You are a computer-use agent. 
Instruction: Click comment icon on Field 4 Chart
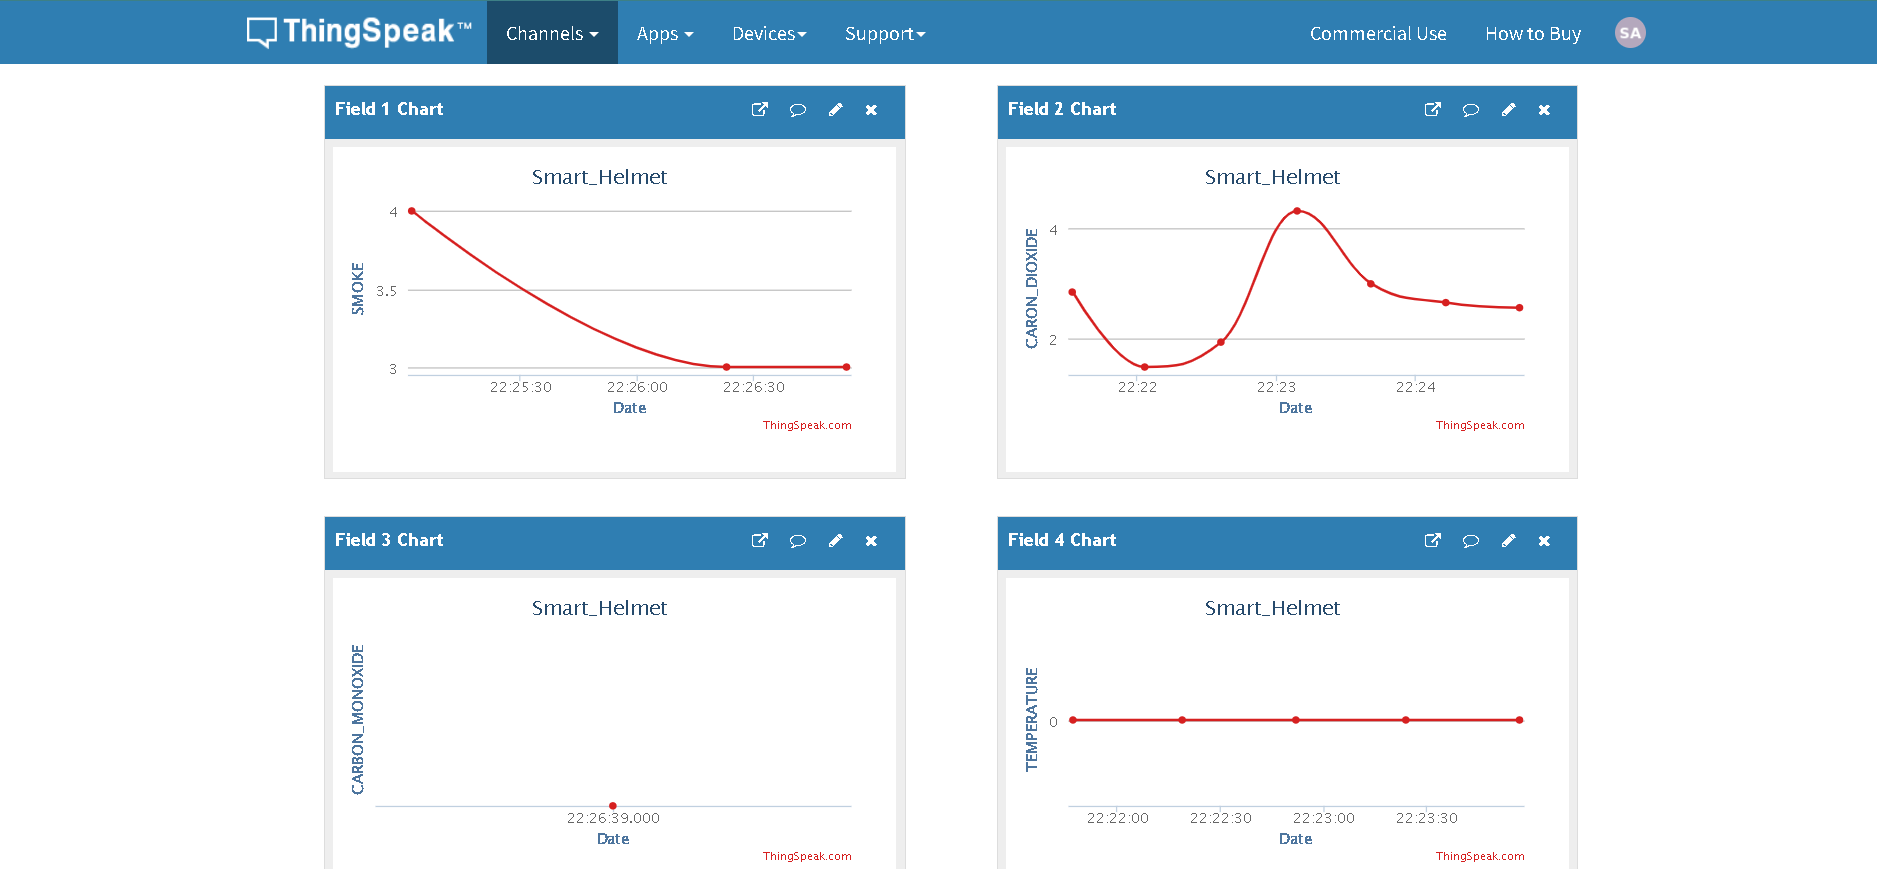pos(1470,541)
